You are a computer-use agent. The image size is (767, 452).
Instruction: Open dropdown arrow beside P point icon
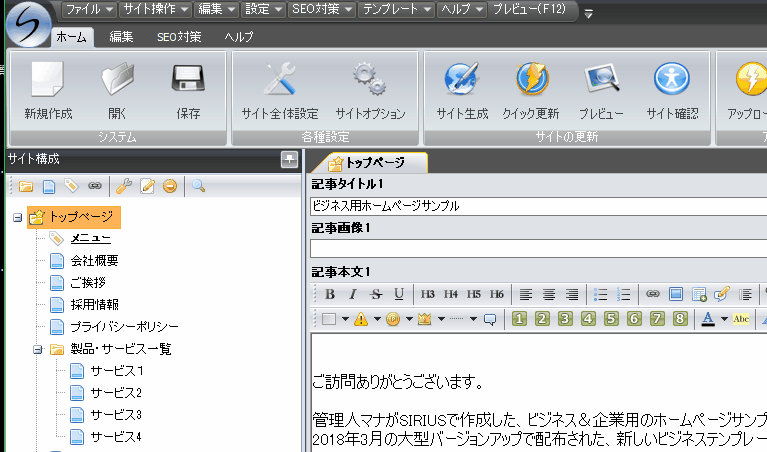(x=409, y=319)
